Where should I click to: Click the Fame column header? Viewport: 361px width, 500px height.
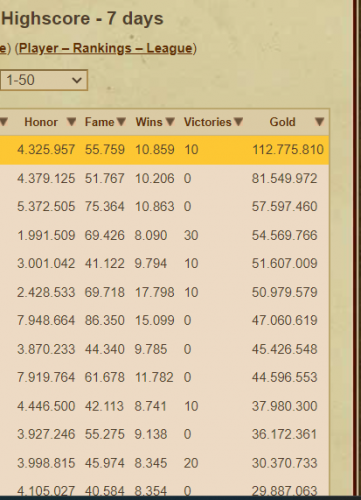click(99, 122)
